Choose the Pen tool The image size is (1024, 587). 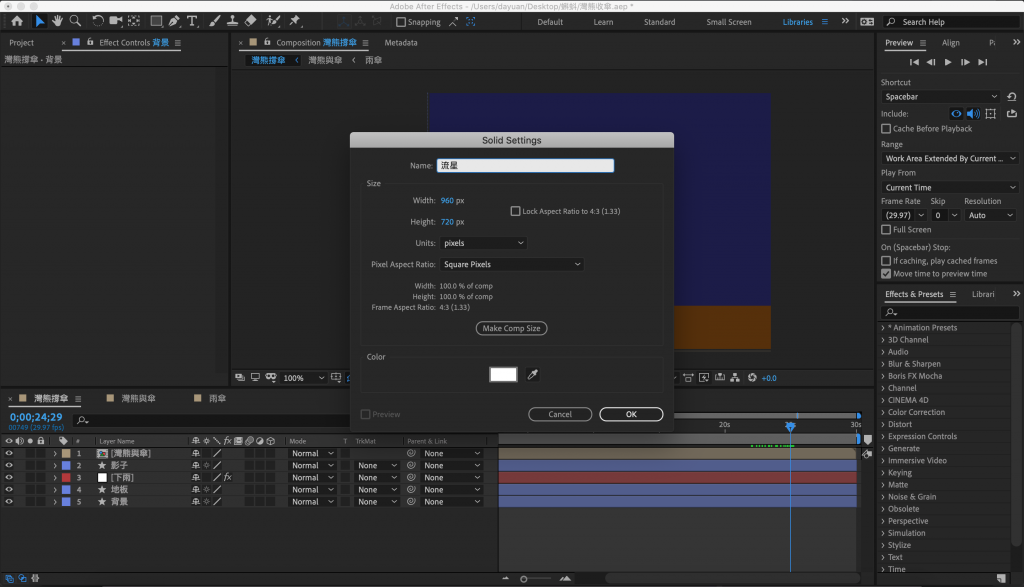pos(174,21)
